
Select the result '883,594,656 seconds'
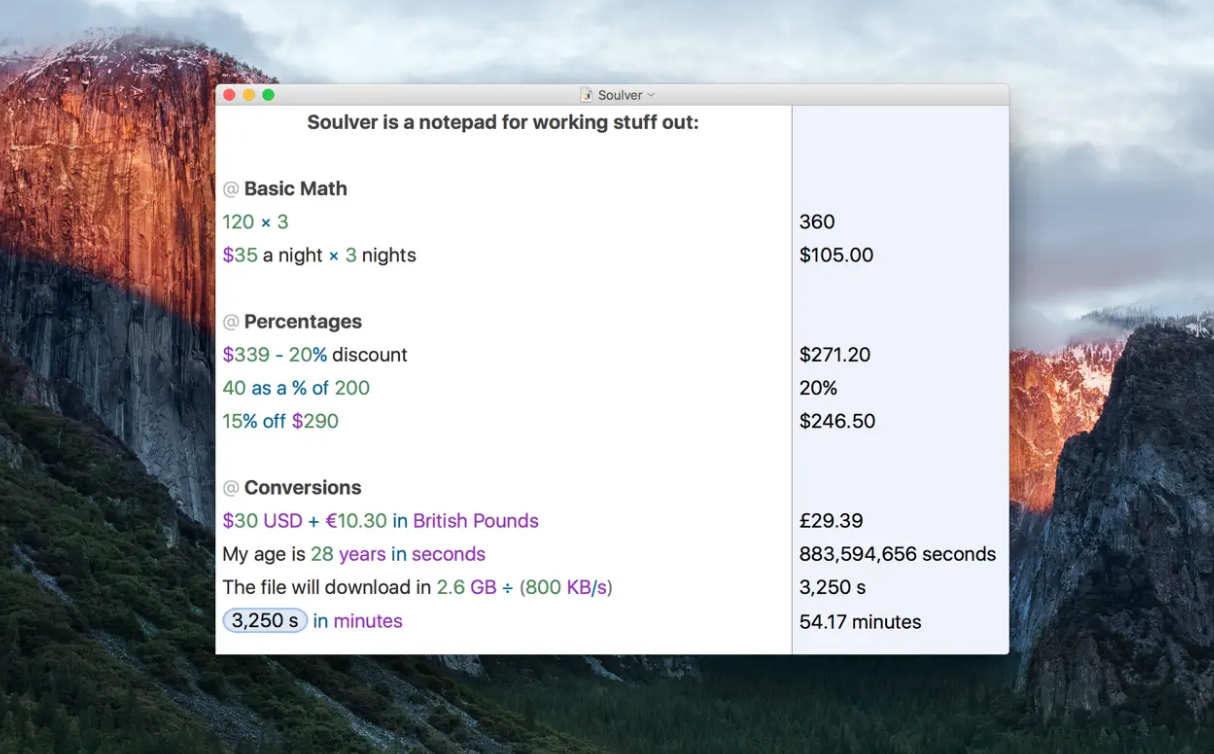[898, 554]
